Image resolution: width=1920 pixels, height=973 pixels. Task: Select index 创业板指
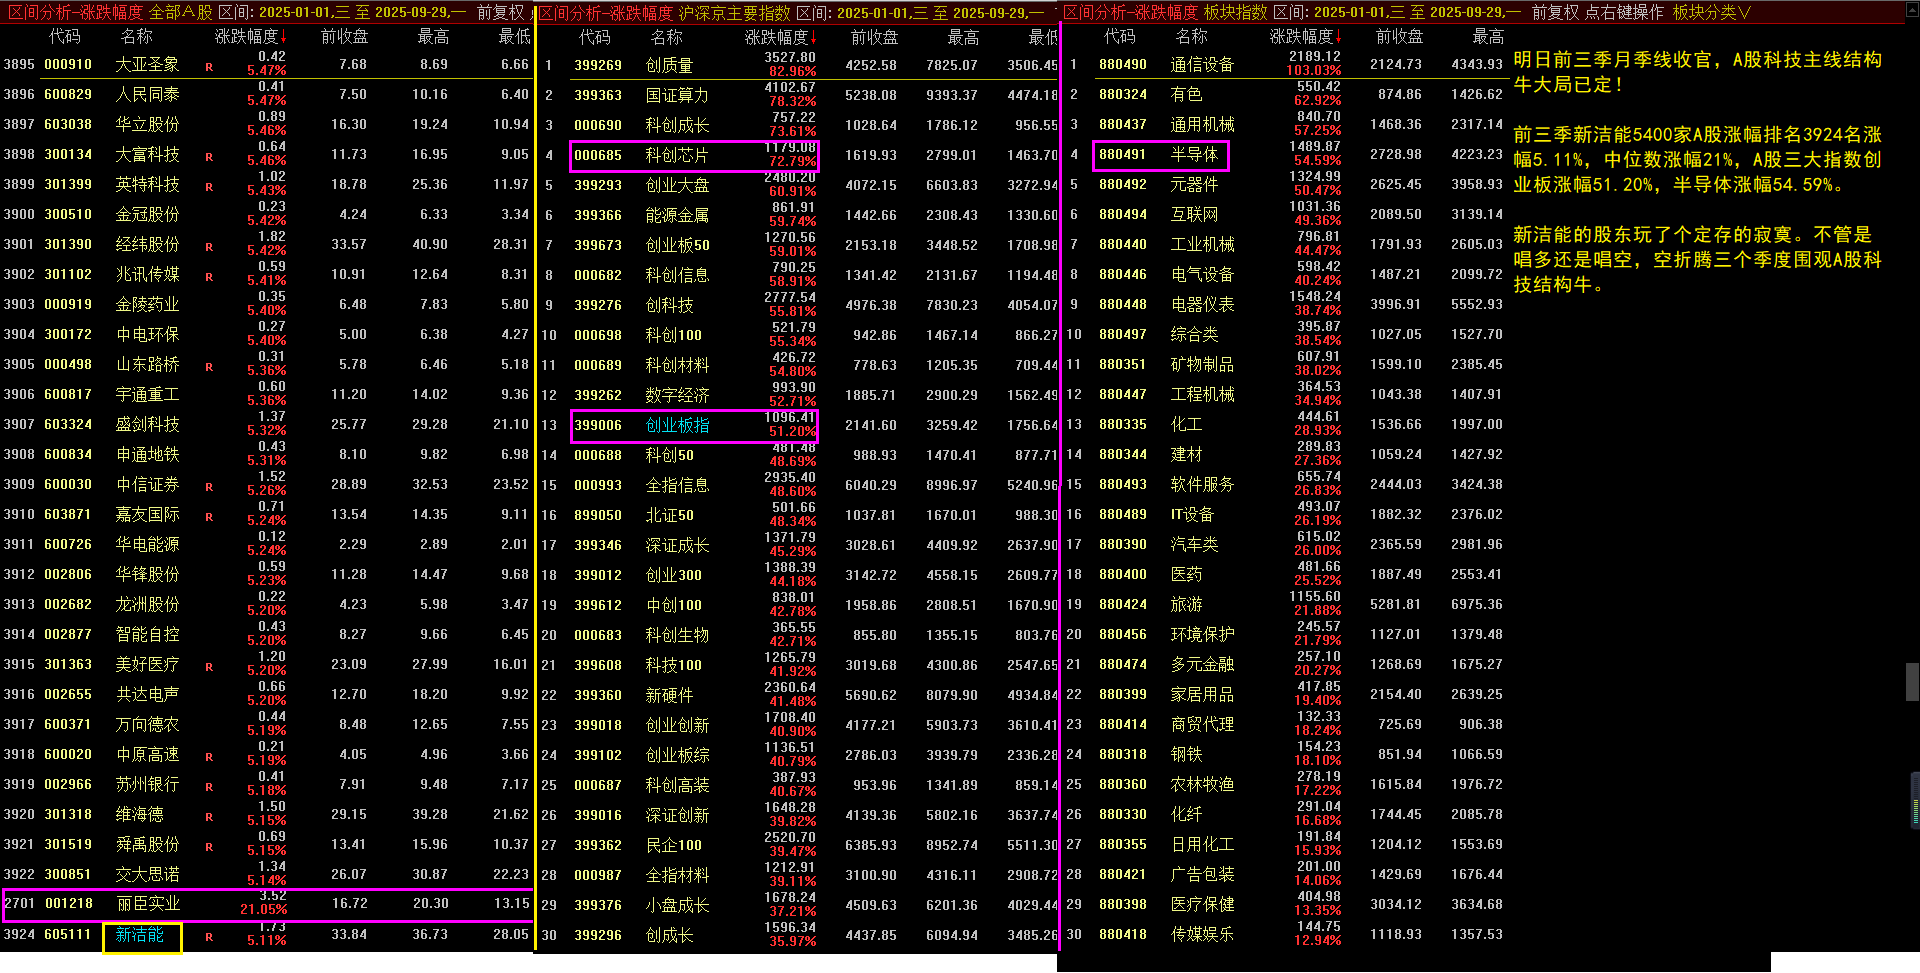click(x=677, y=425)
